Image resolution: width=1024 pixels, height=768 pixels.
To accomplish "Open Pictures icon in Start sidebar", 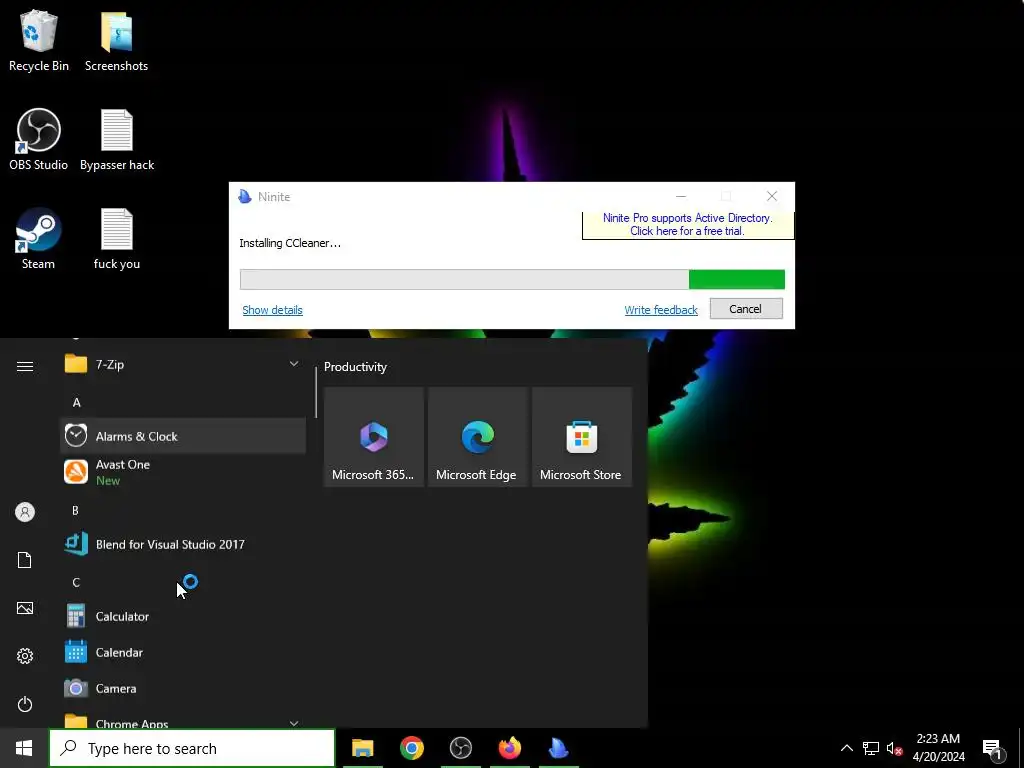I will click(25, 608).
